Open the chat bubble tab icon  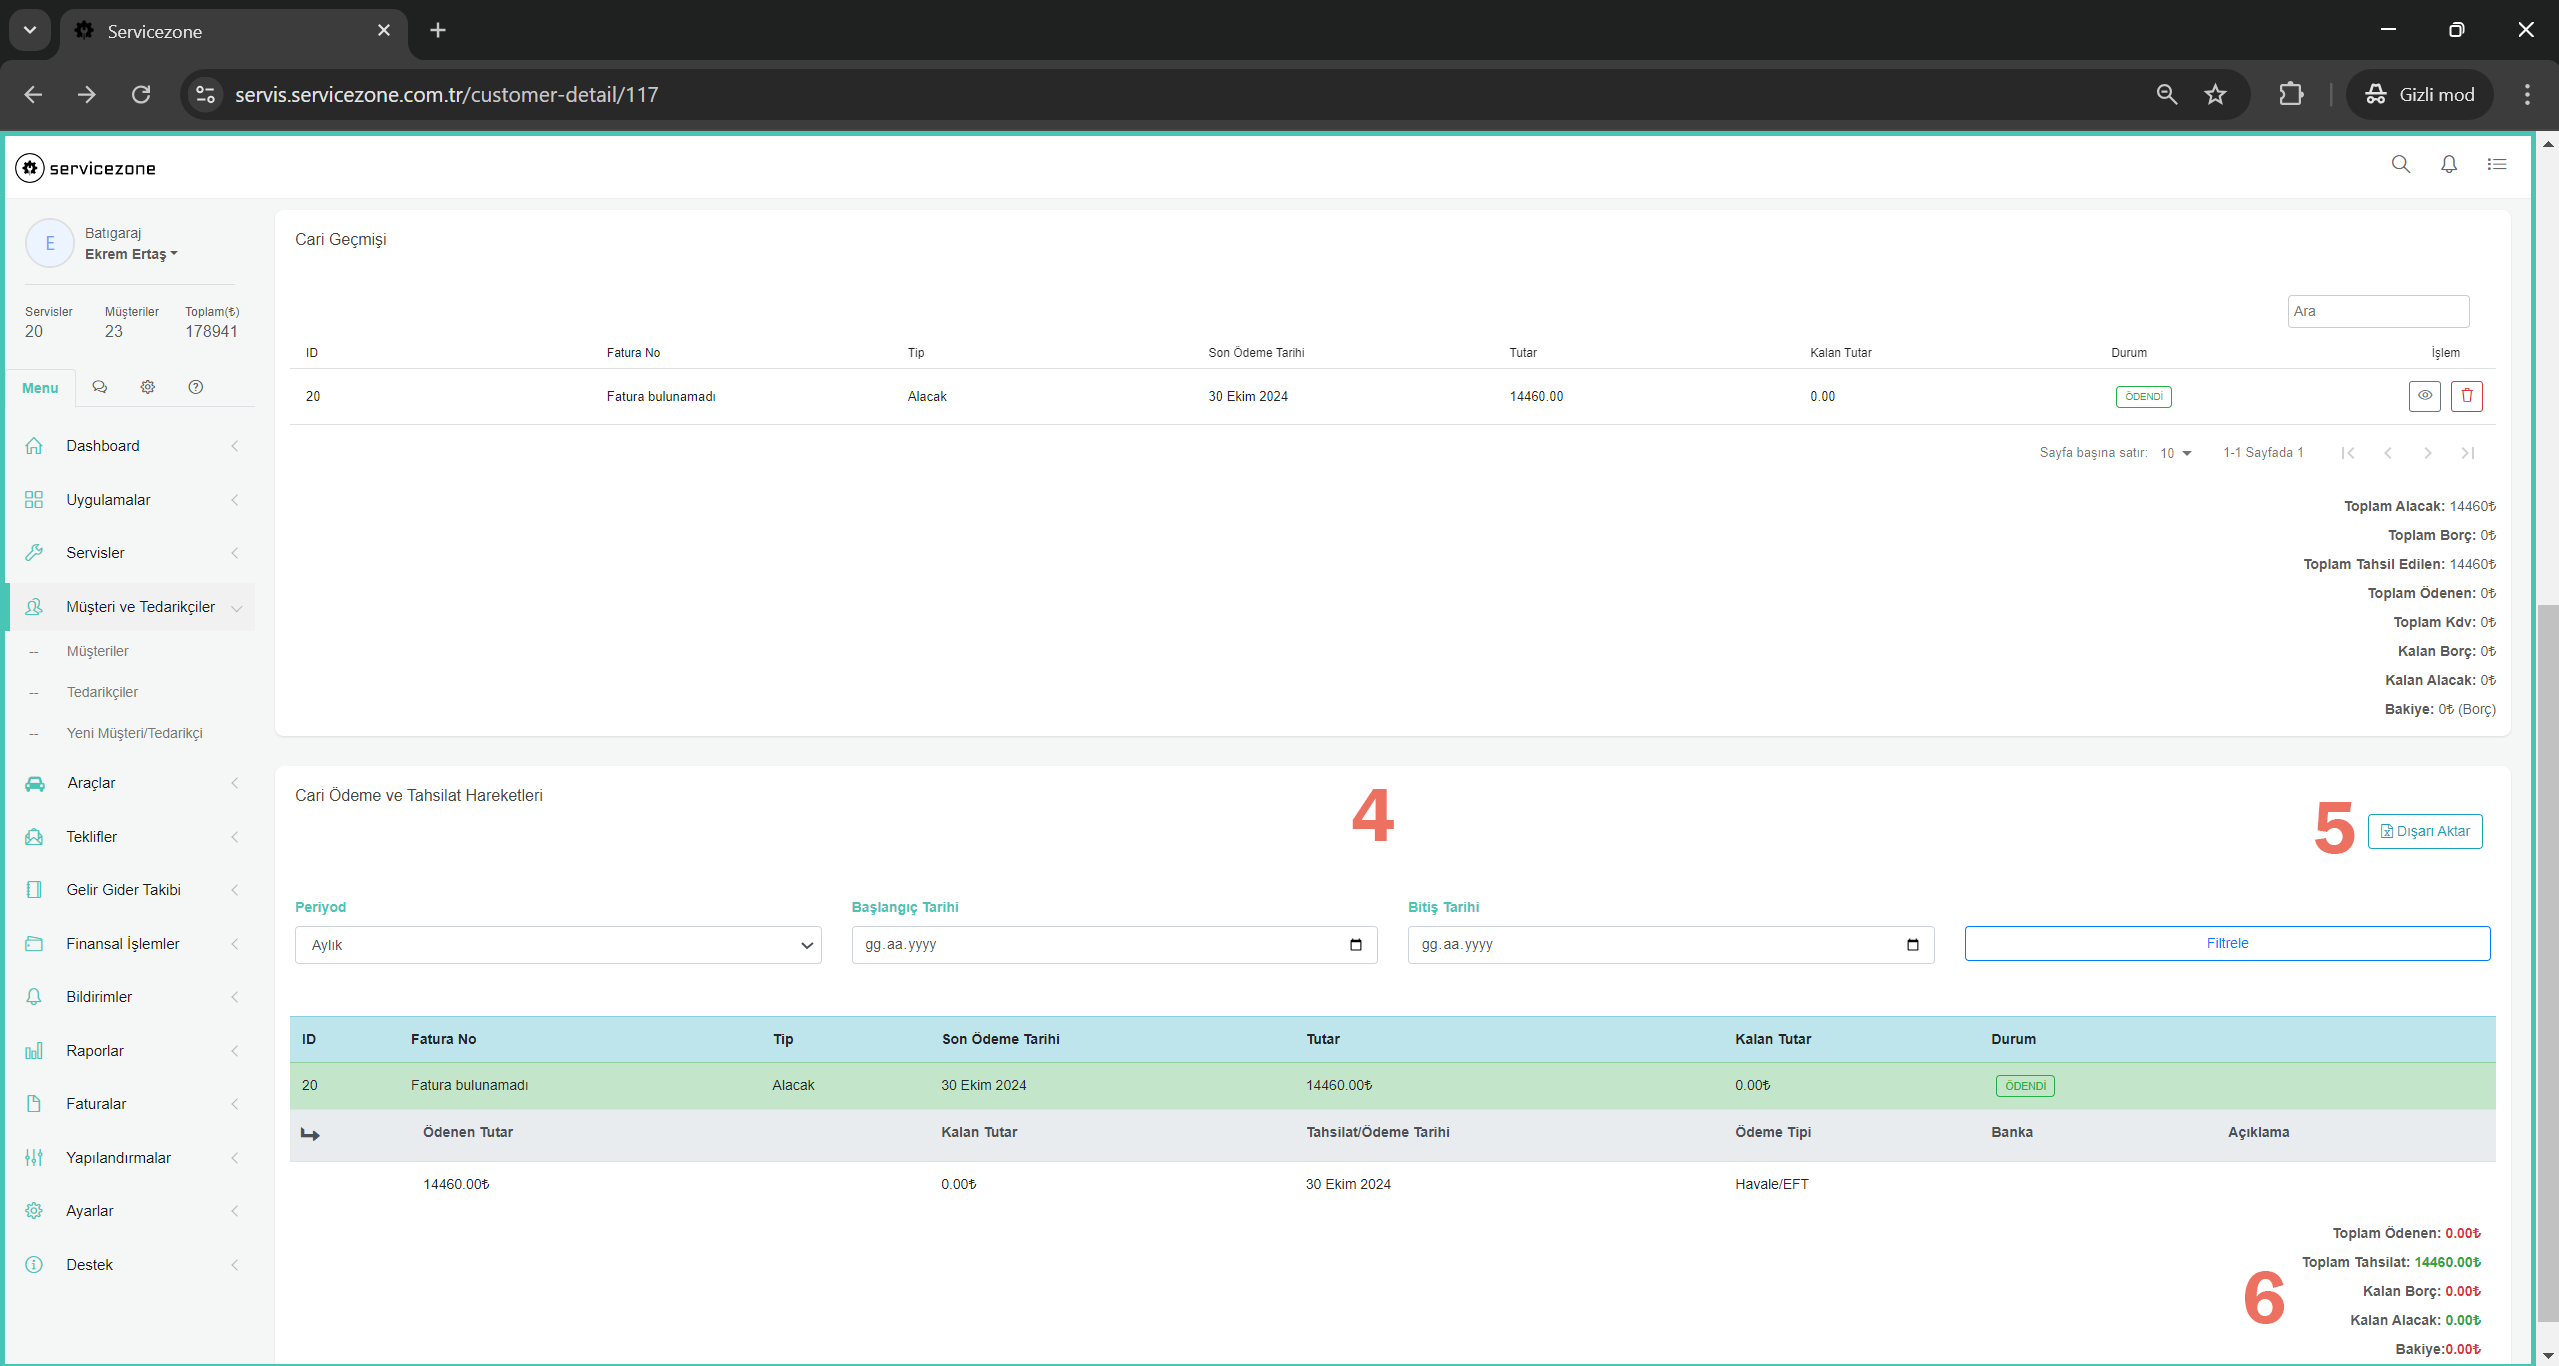pyautogui.click(x=99, y=387)
